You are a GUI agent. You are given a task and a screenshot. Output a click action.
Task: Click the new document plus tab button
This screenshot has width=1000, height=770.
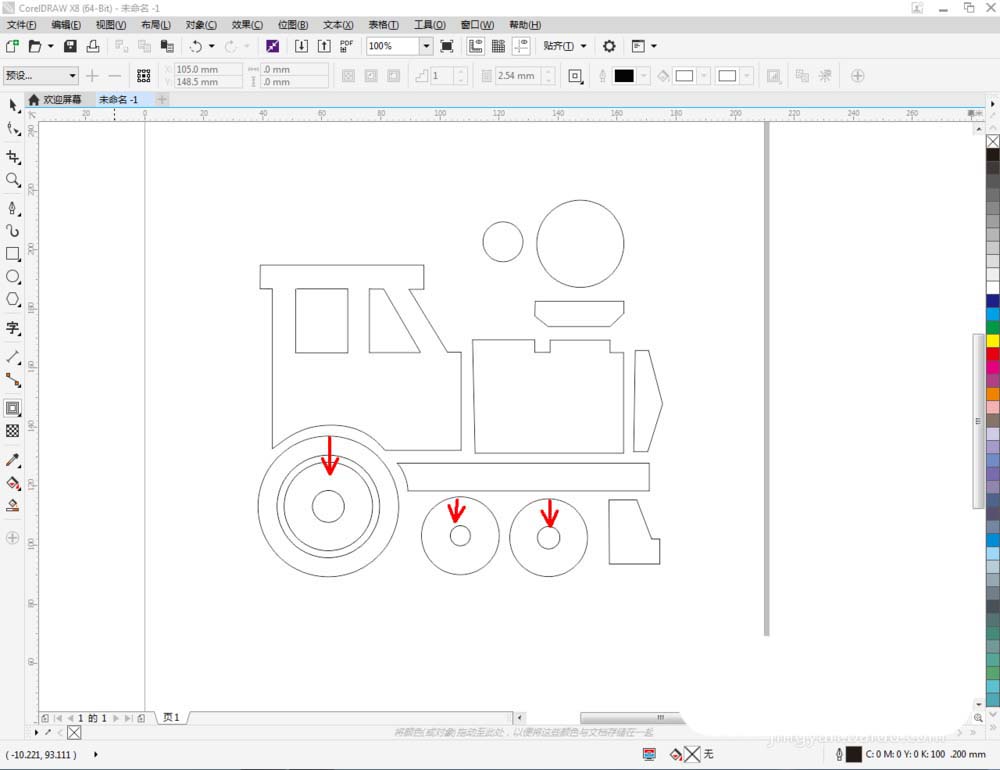tap(162, 100)
